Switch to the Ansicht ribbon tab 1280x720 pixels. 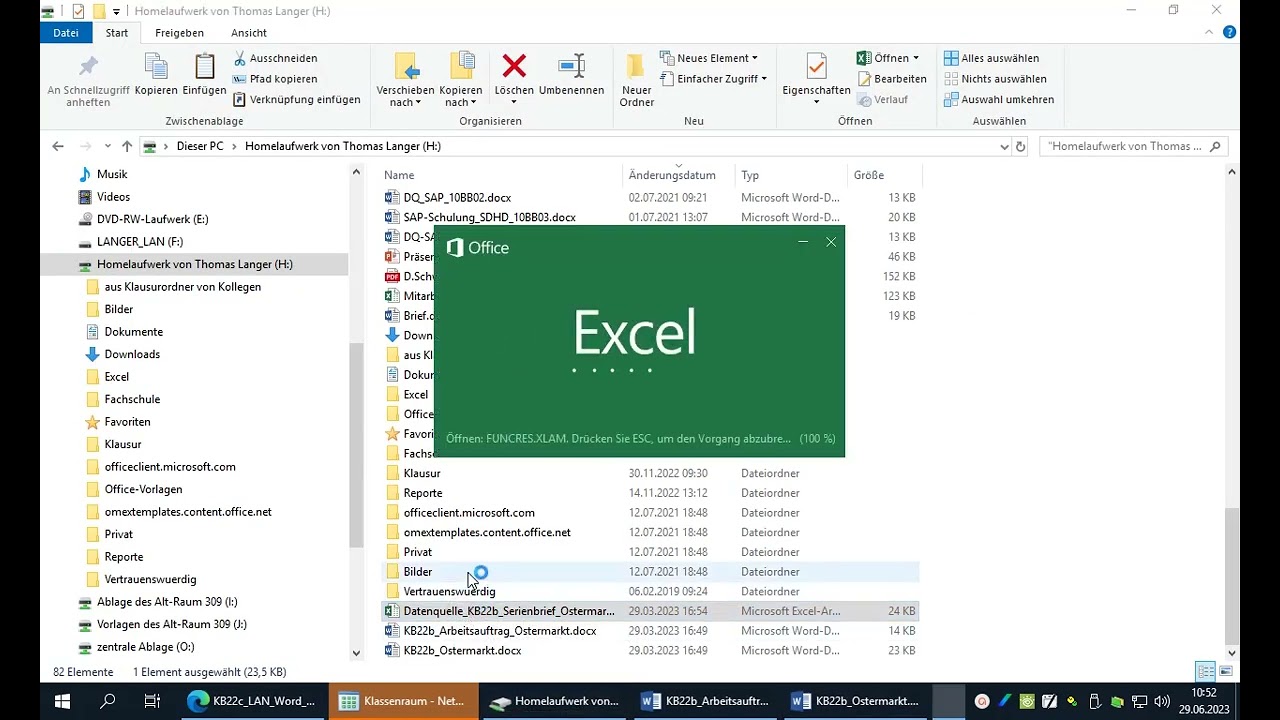coord(249,32)
